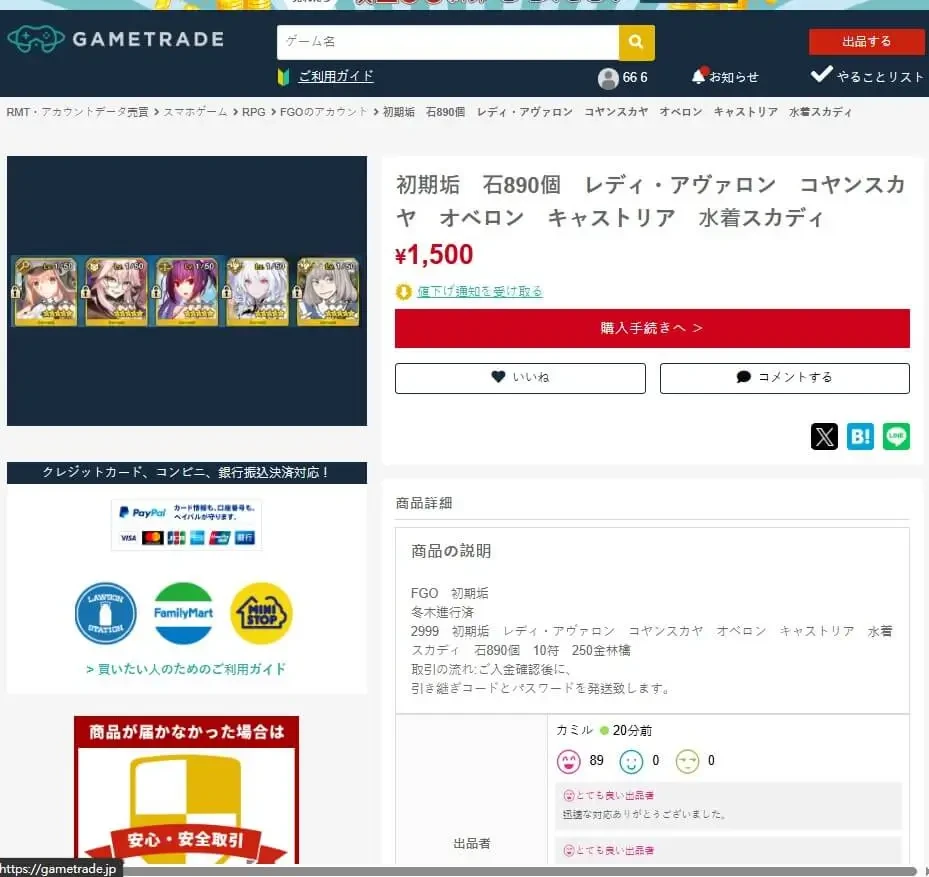Click the FamilyMart logo
Image resolution: width=929 pixels, height=877 pixels.
(x=183, y=613)
